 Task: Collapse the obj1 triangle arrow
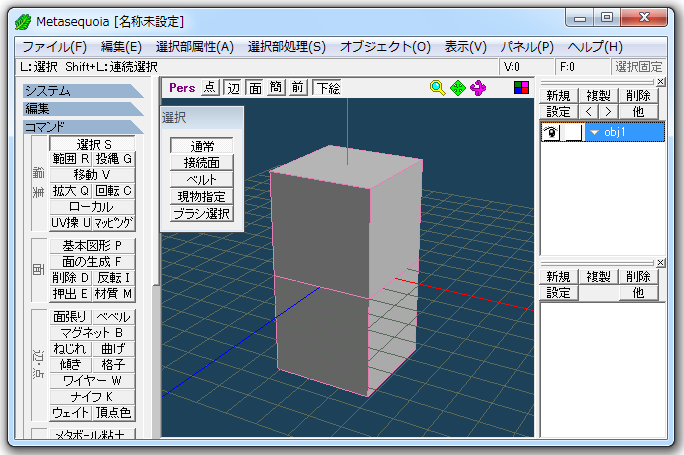click(594, 132)
